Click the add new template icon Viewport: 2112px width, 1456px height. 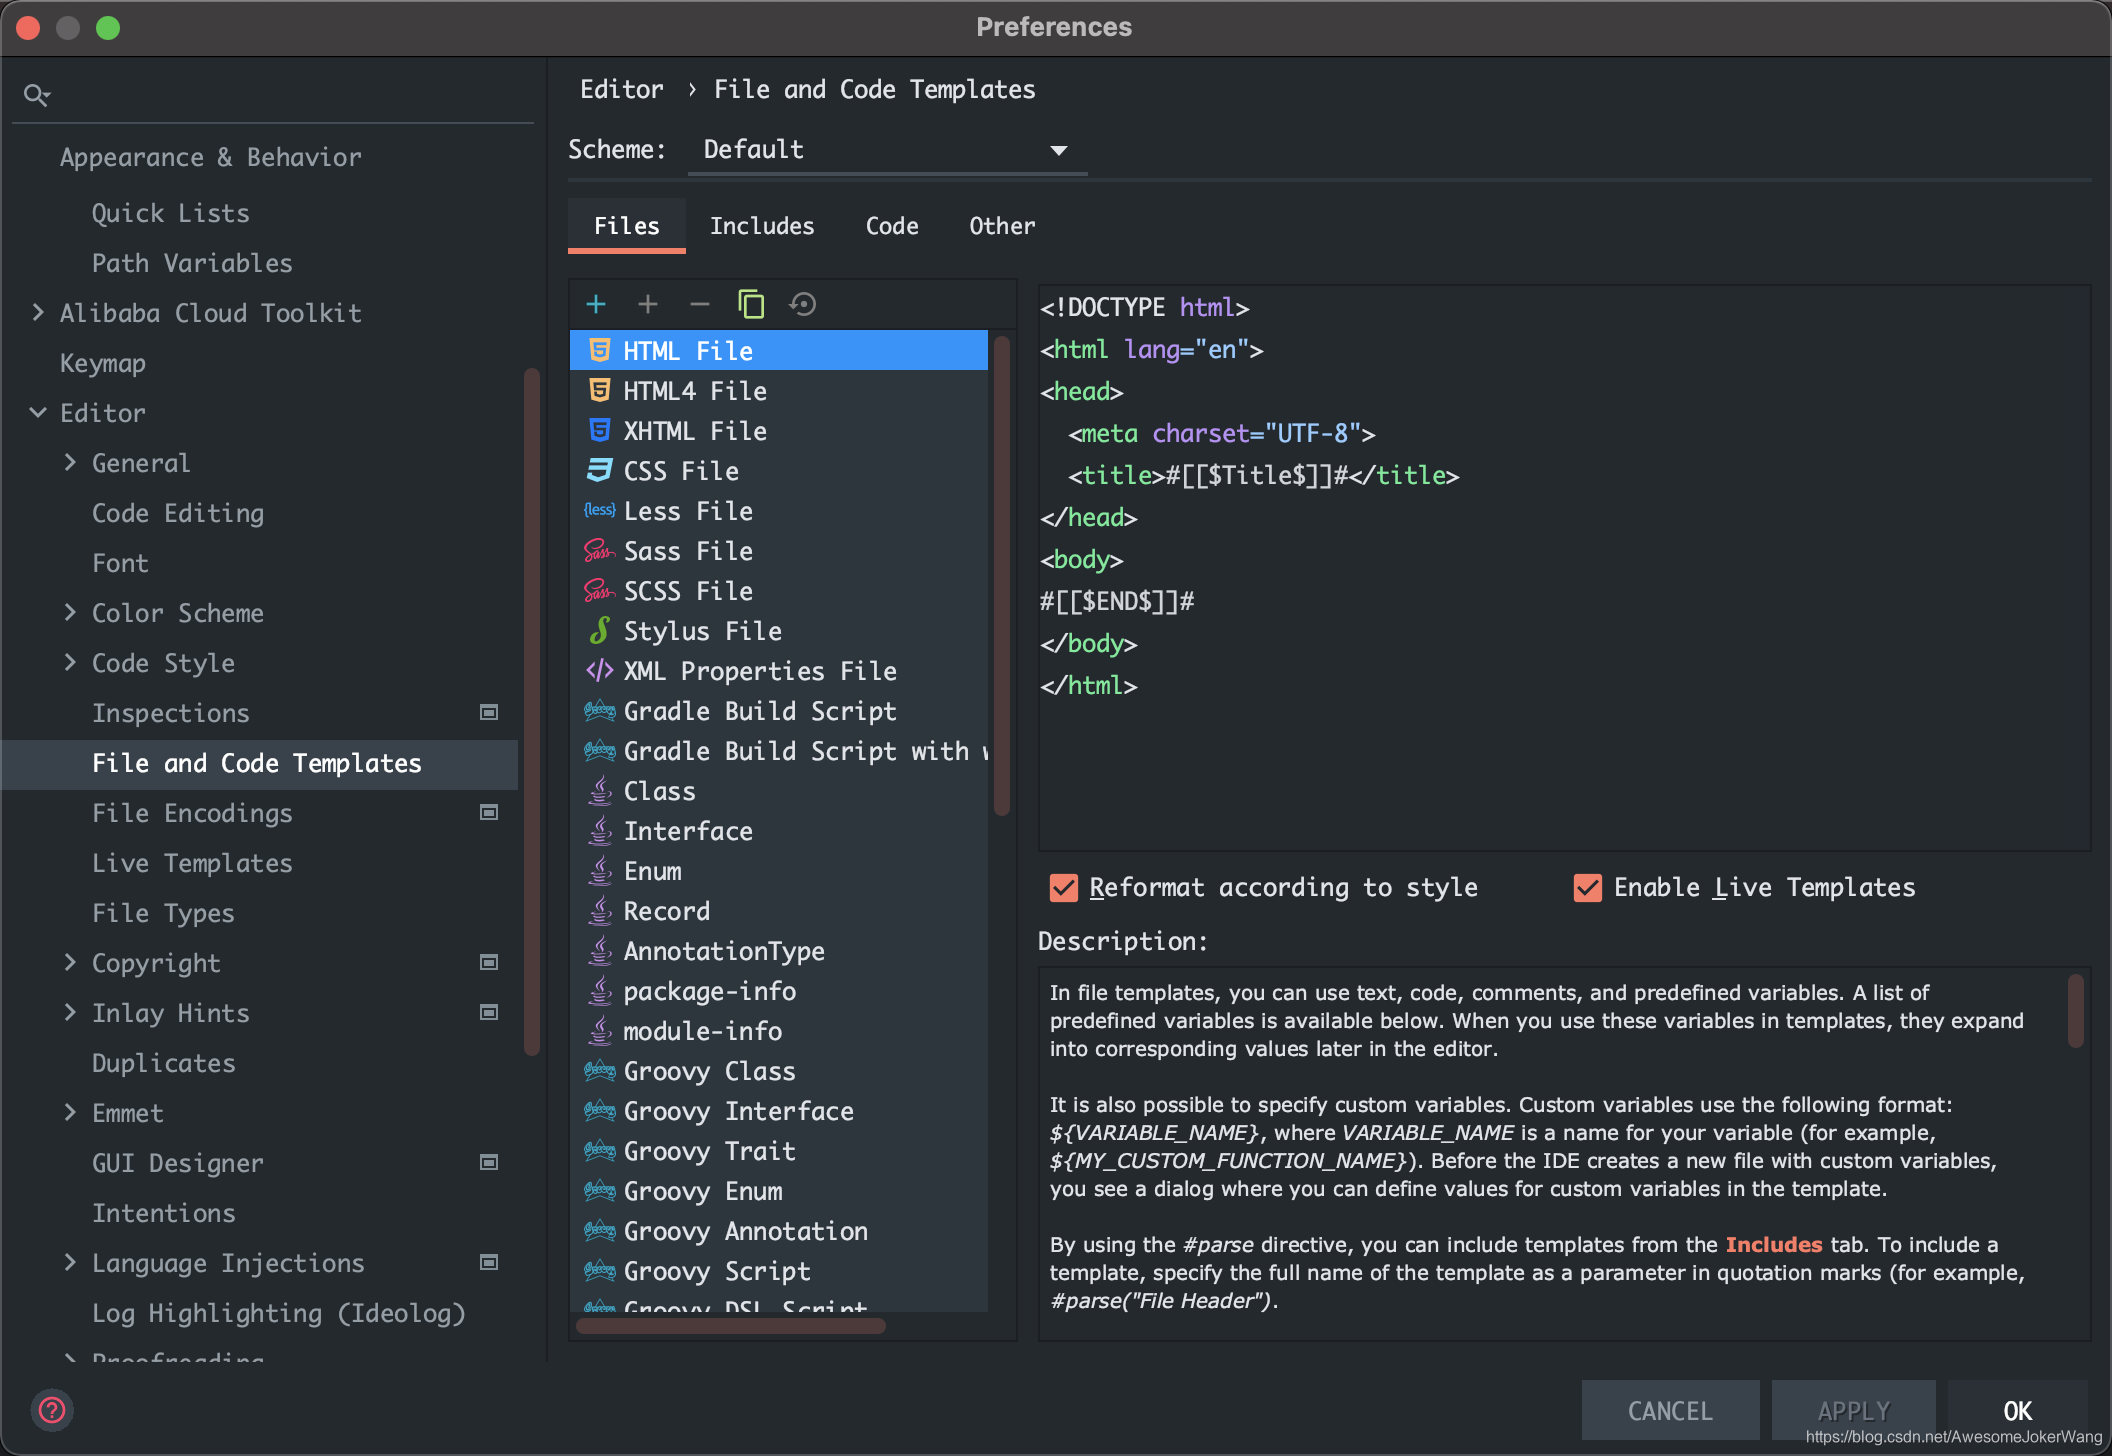click(x=595, y=303)
